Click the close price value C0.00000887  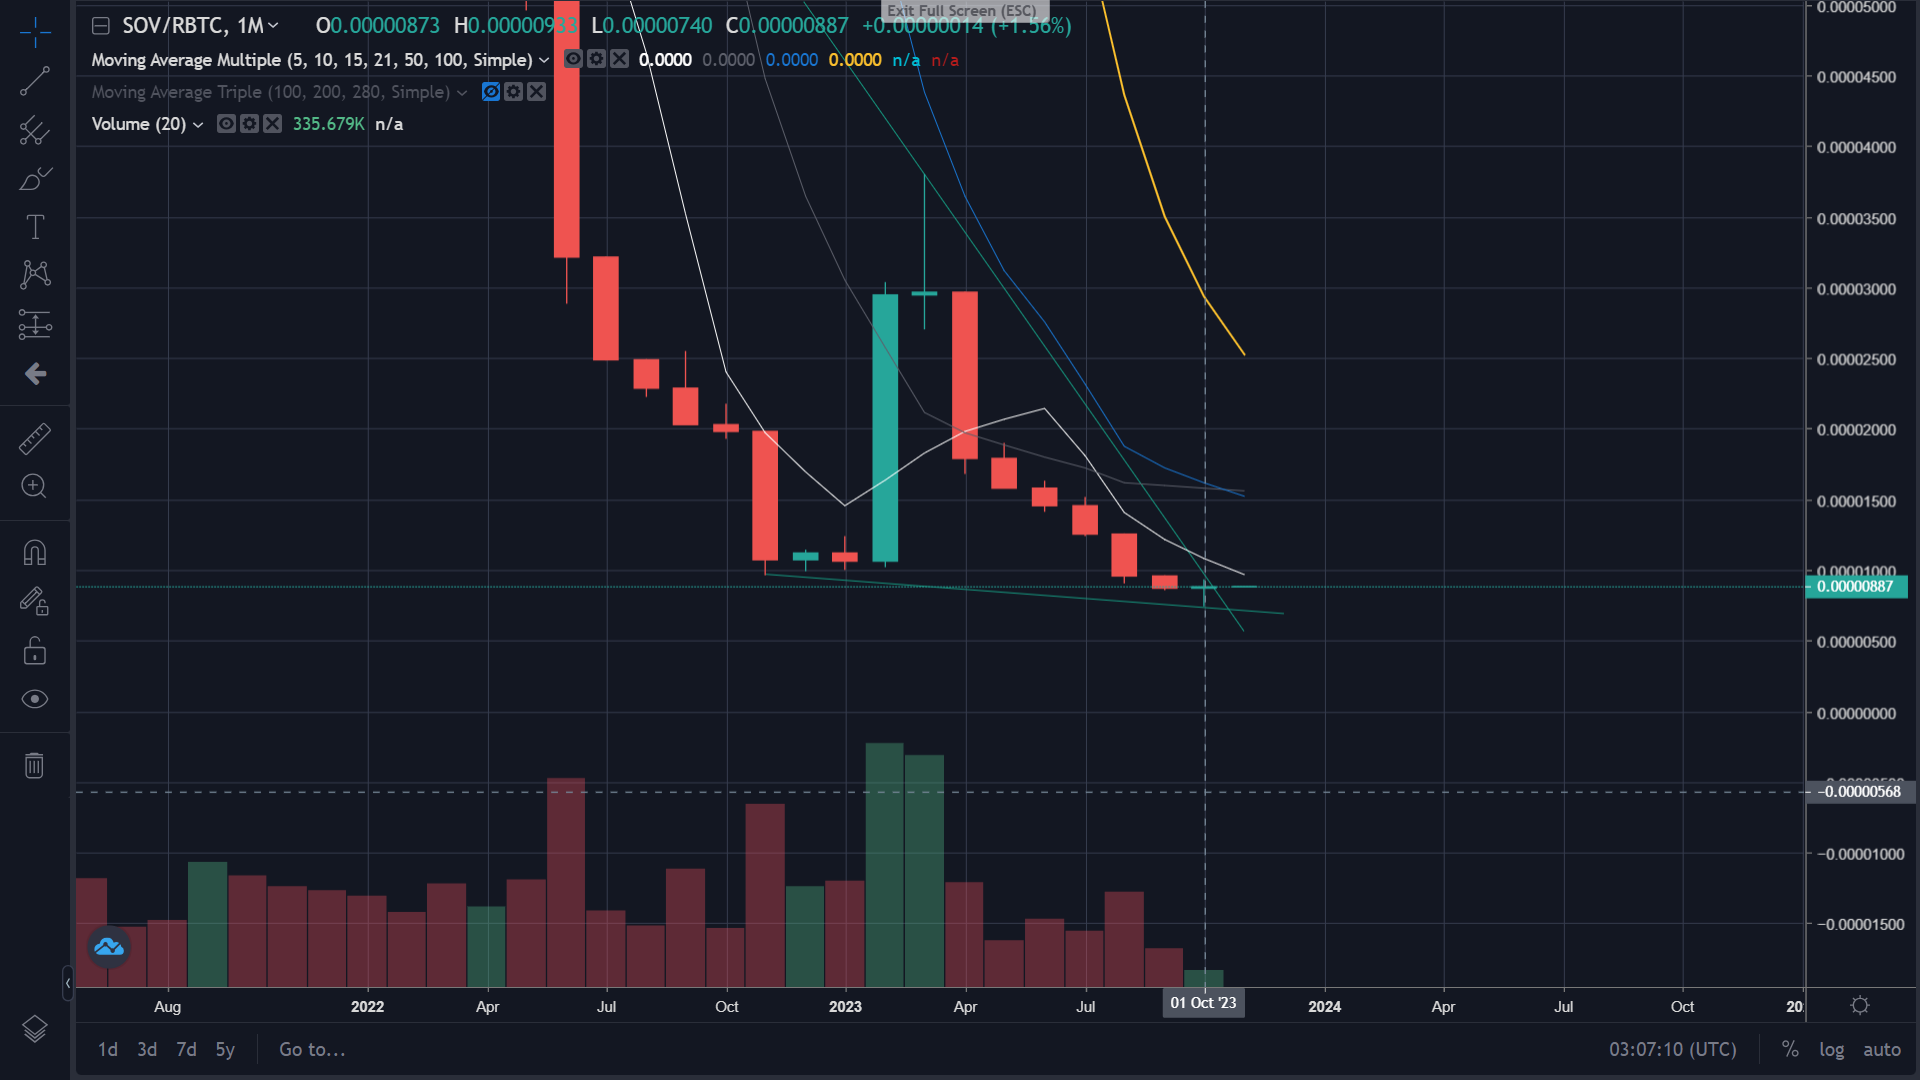coord(787,26)
